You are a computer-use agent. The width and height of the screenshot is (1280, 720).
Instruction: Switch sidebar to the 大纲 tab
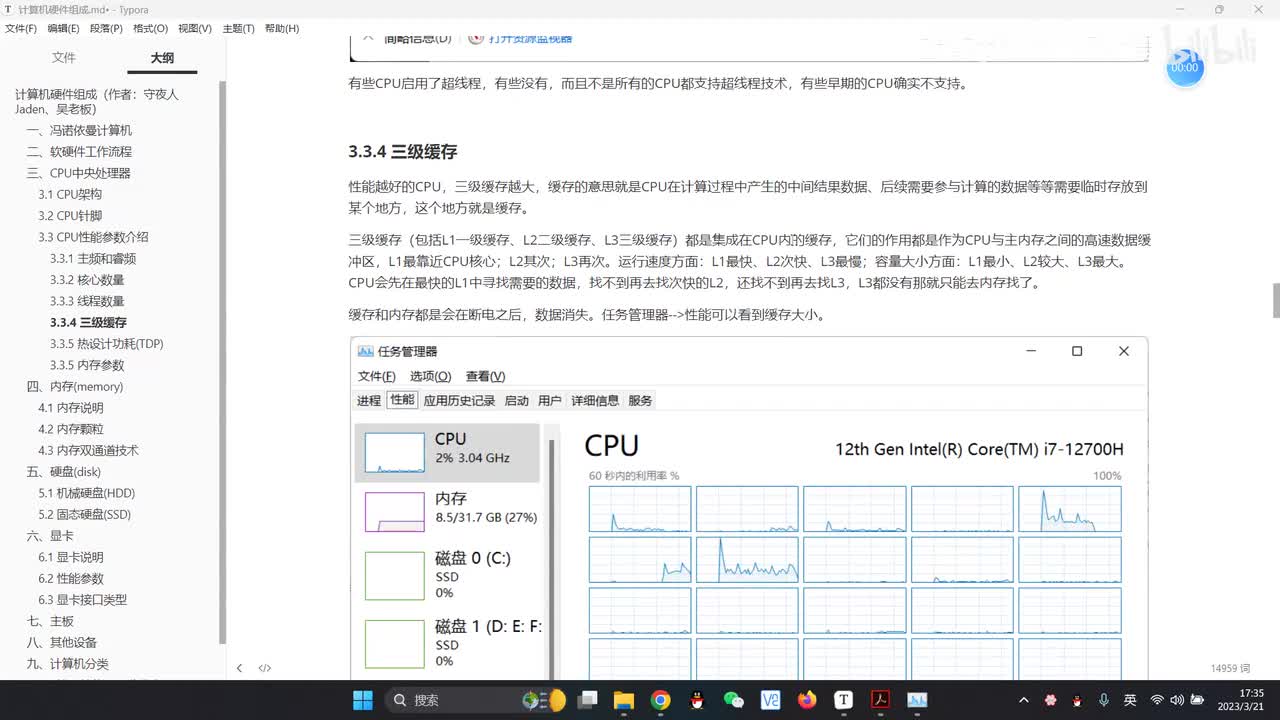(x=162, y=58)
